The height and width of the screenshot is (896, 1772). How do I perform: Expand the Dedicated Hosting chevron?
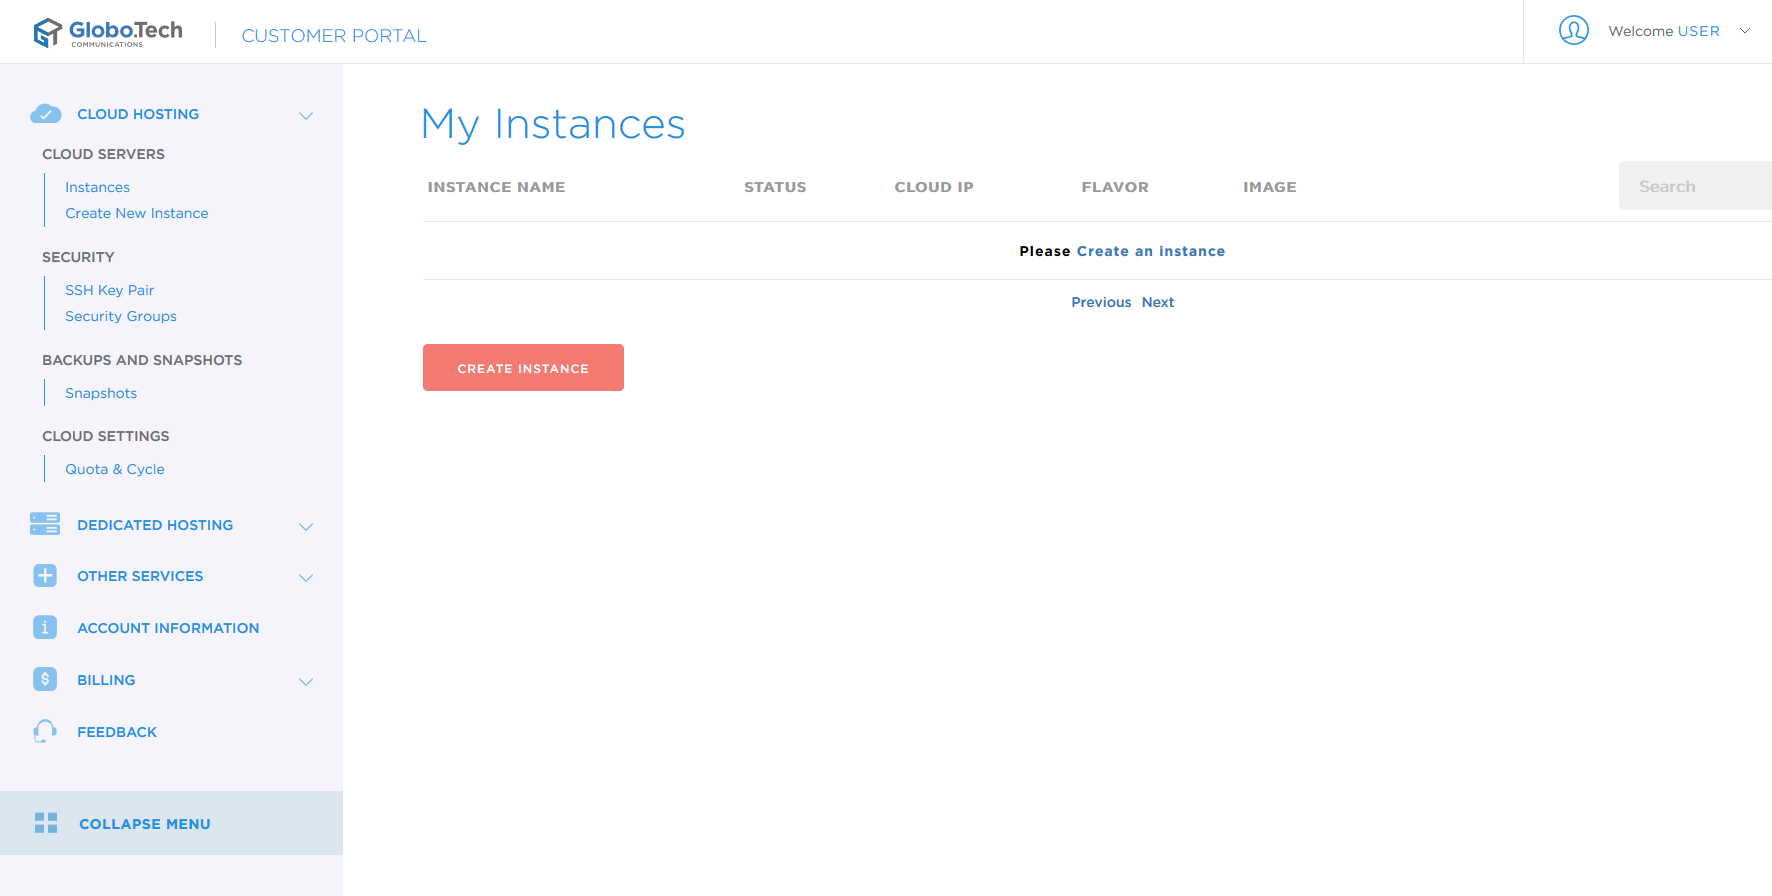tap(306, 526)
